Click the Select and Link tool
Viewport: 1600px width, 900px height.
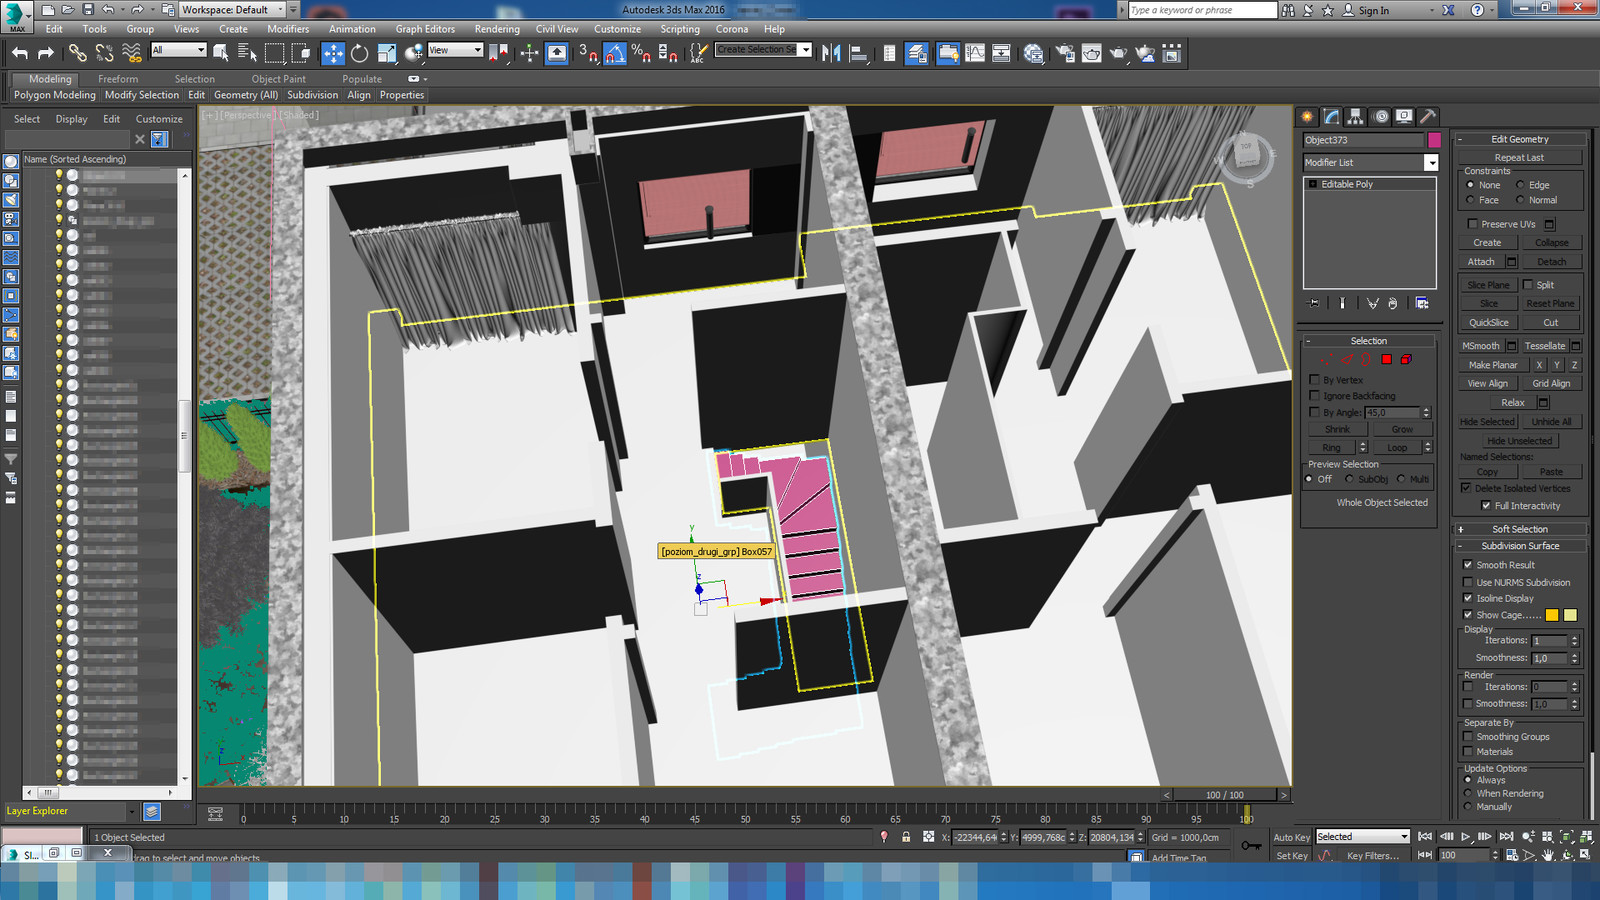(77, 53)
